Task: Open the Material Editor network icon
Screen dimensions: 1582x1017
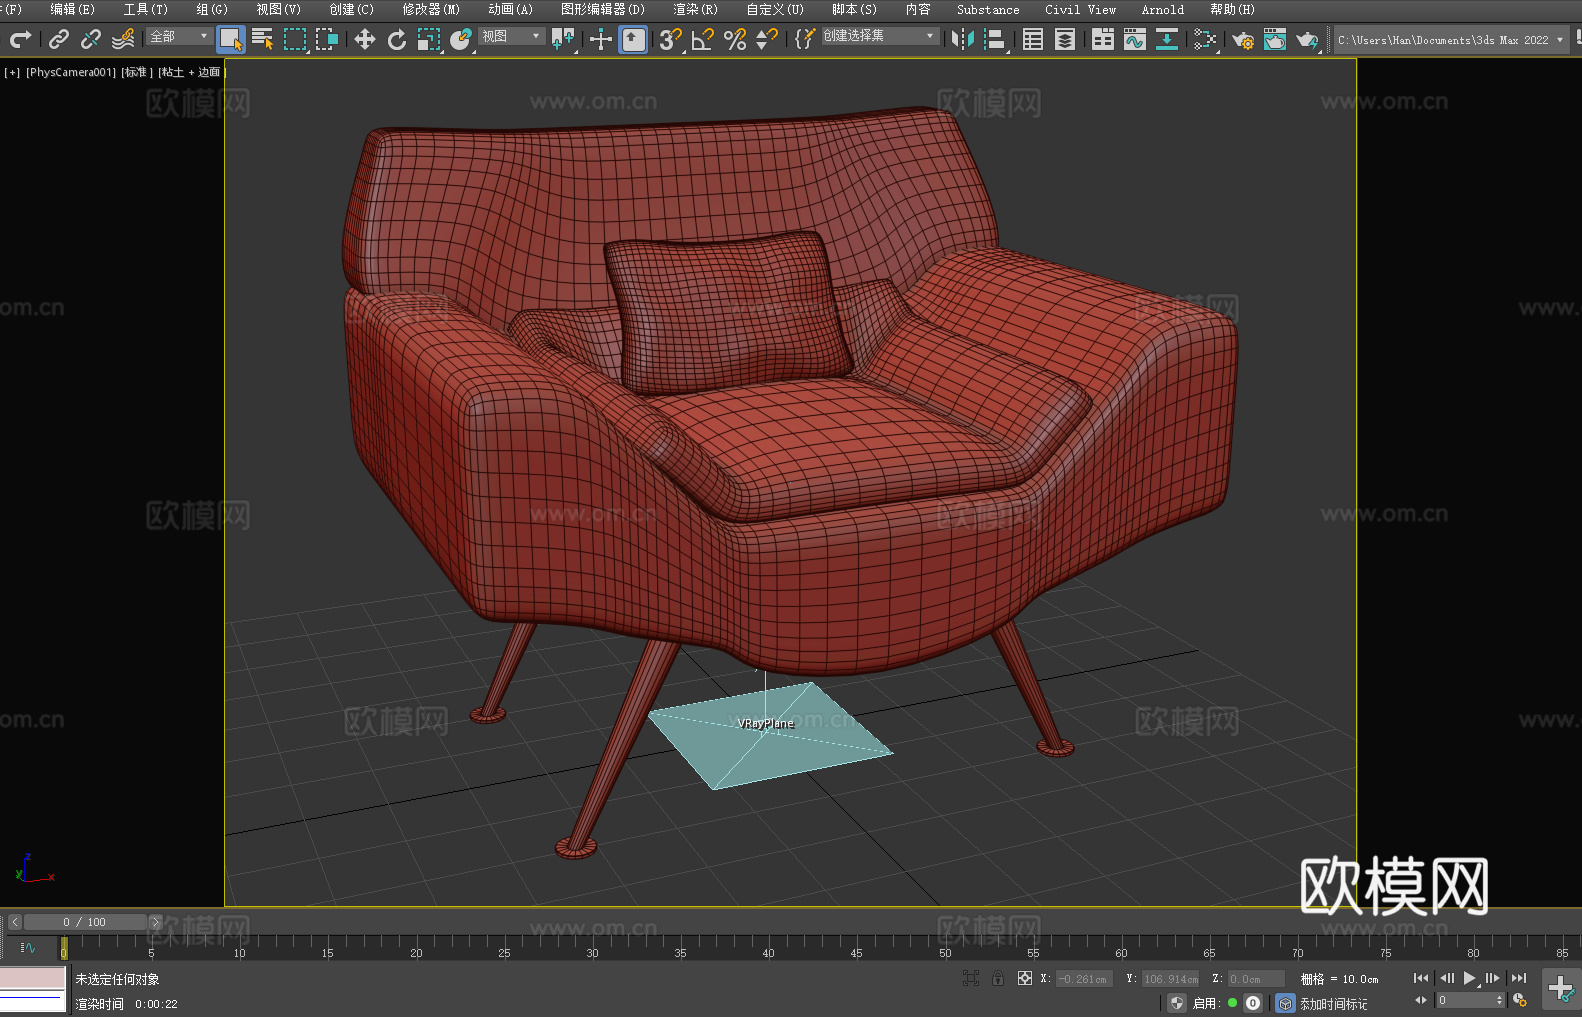Action: 1205,40
